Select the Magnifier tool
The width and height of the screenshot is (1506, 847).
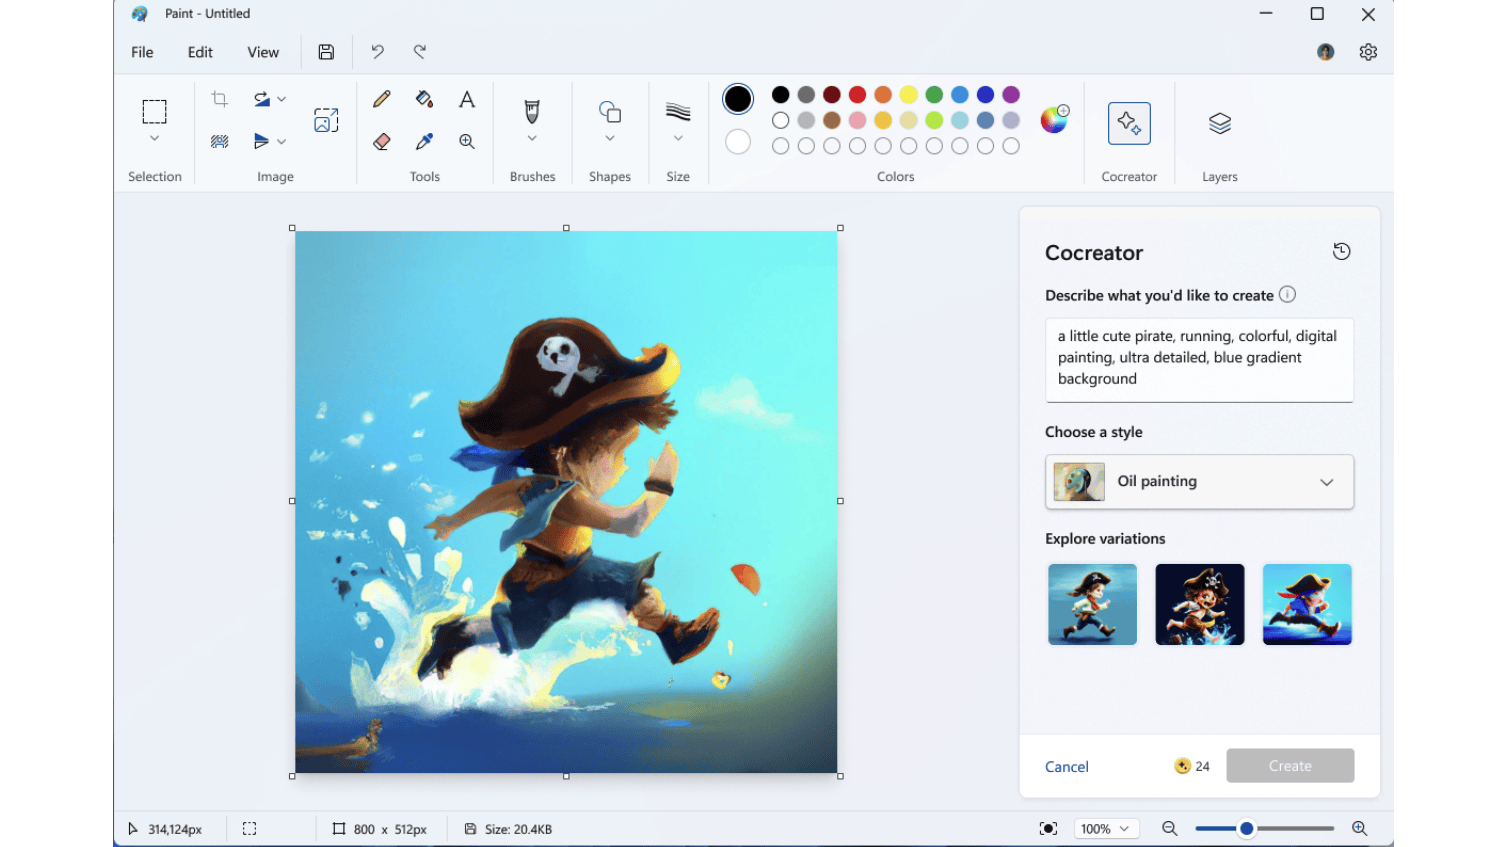[x=467, y=142]
